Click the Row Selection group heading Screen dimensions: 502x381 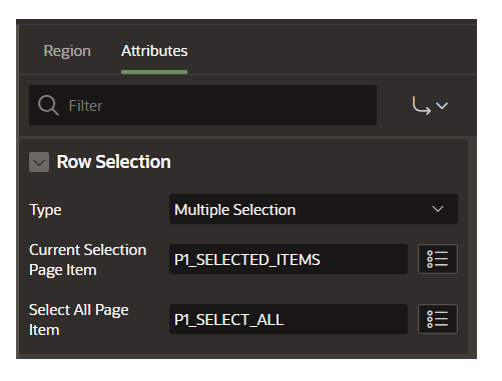pyautogui.click(x=114, y=162)
